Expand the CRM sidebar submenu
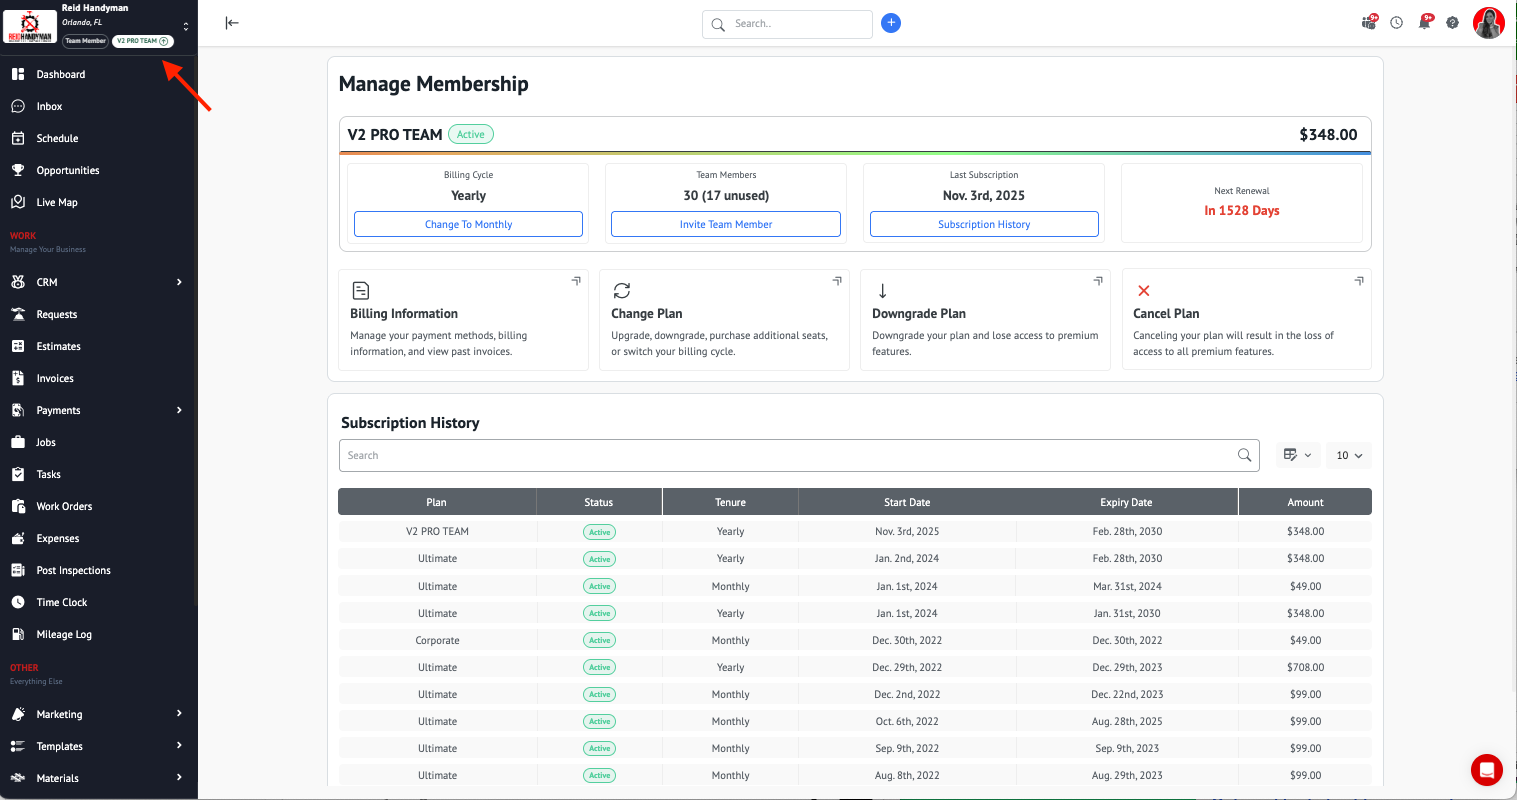The width and height of the screenshot is (1517, 800). click(x=179, y=282)
